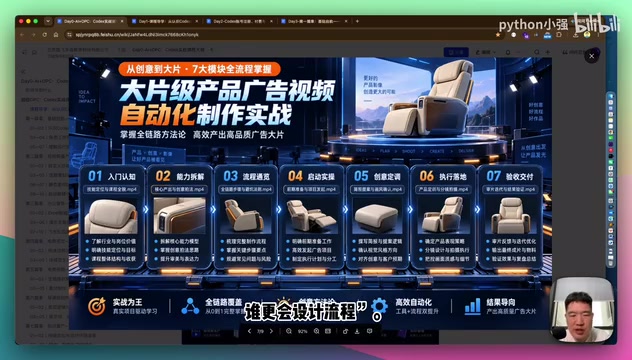Viewport: 632px width, 360px height.
Task: Click the 04 启动实操 module card image
Action: click(x=311, y=216)
